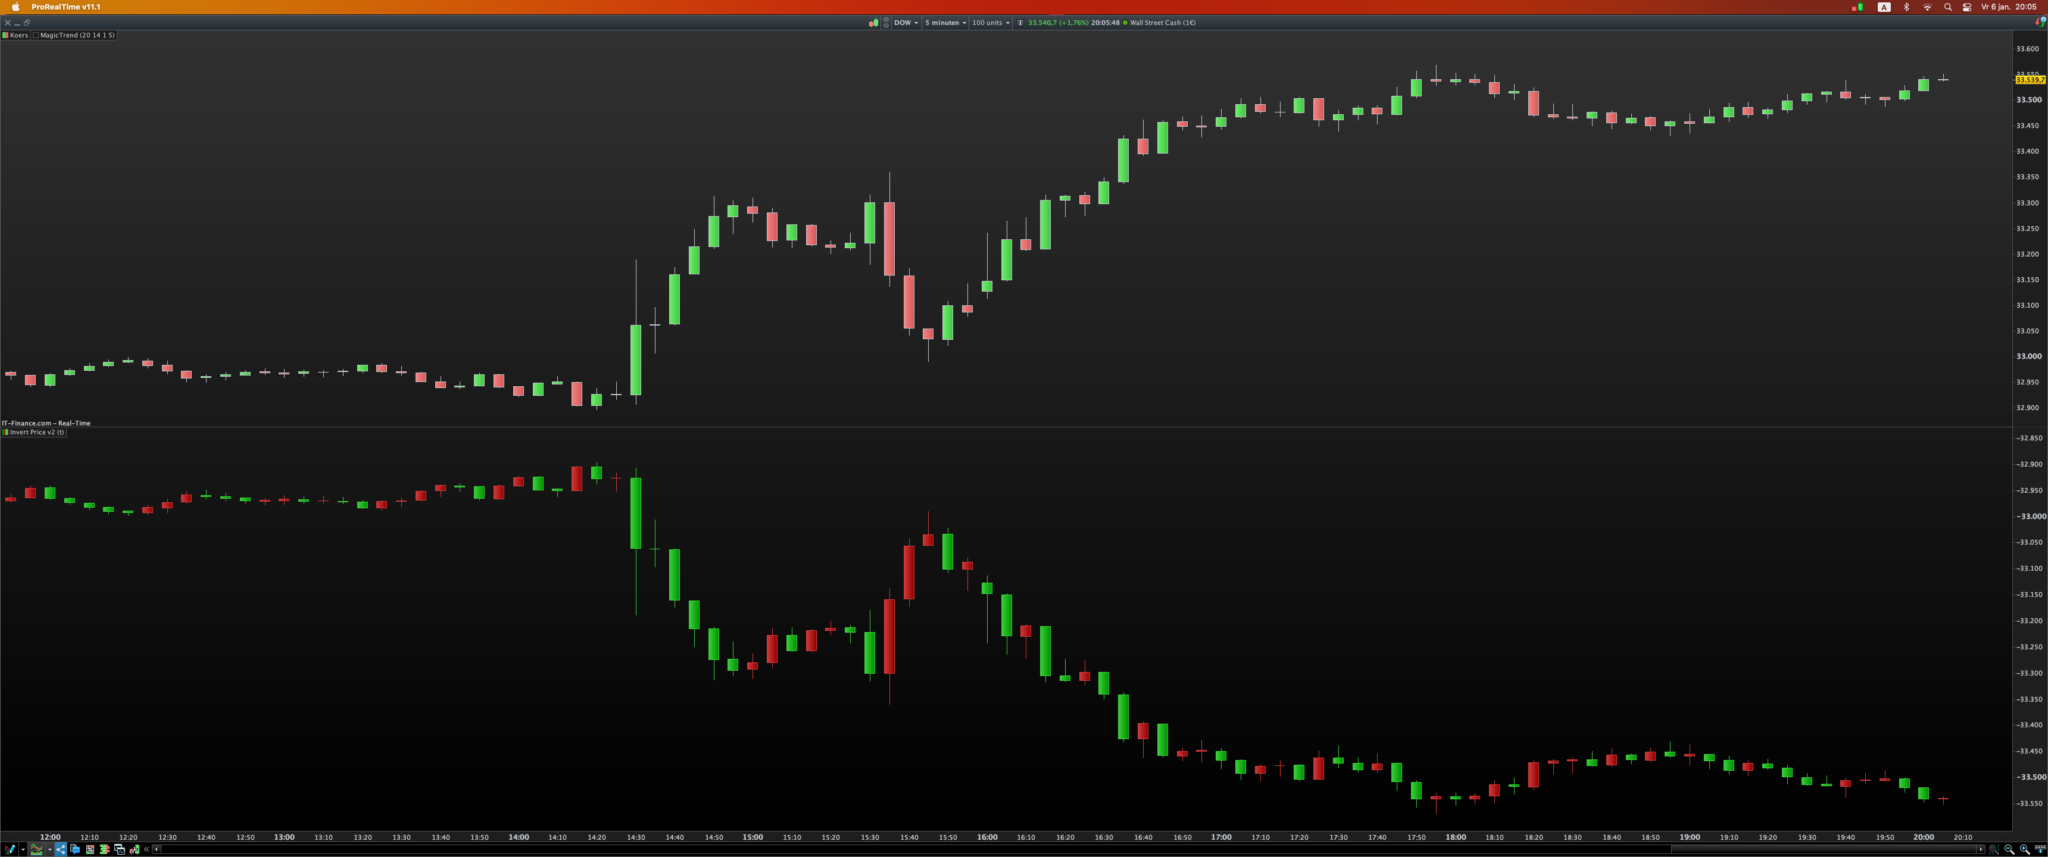The height and width of the screenshot is (857, 2048).
Task: Click the 18:00 time axis label
Action: 1456,837
